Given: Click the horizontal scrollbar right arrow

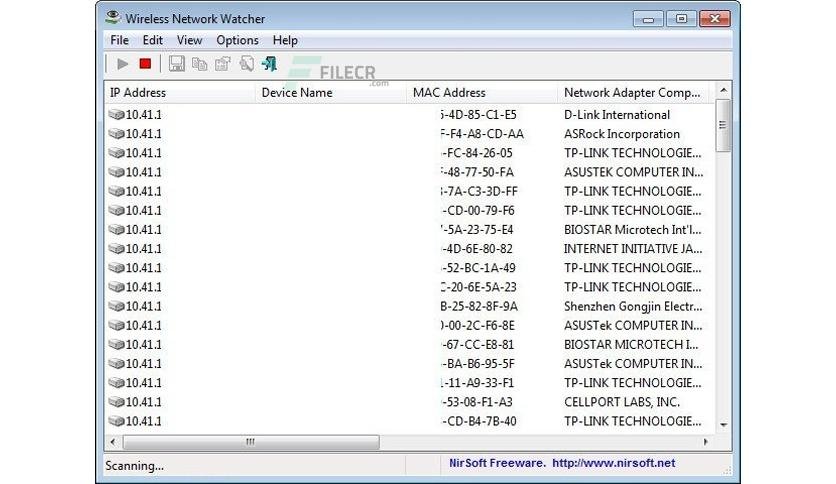Looking at the screenshot, I should click(x=706, y=442).
